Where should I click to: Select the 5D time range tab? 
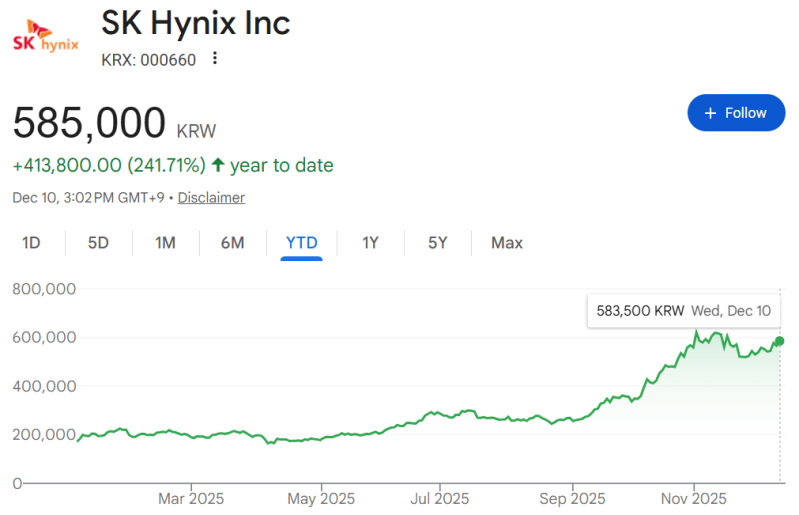pos(98,243)
